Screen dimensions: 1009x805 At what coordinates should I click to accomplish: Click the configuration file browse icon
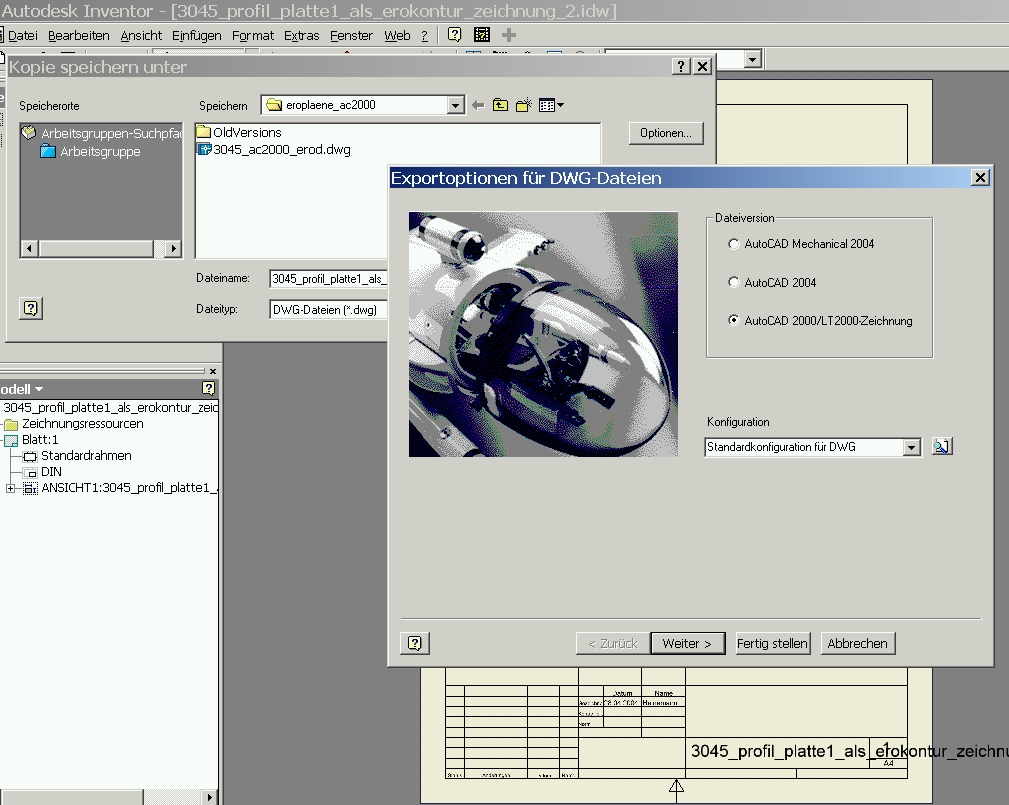(x=942, y=447)
